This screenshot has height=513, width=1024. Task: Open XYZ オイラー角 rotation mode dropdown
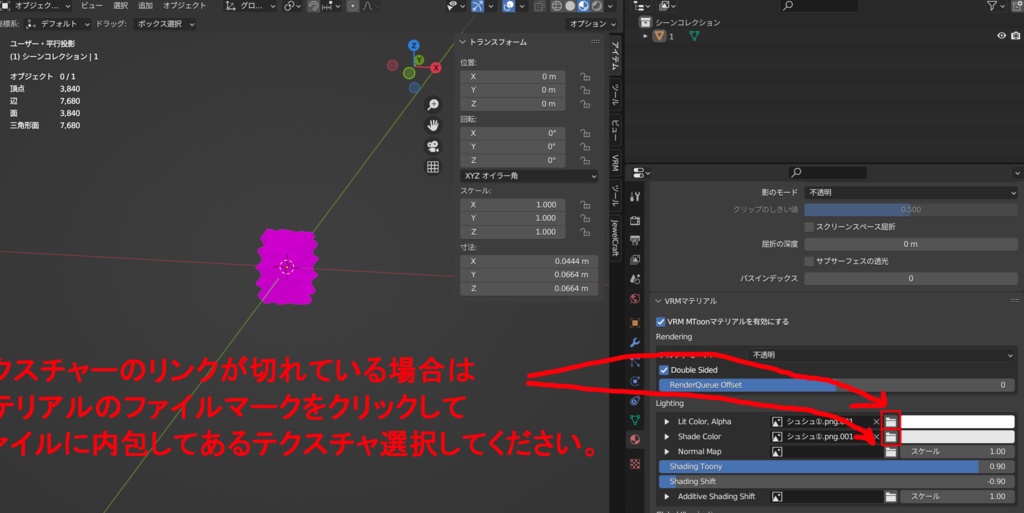coord(529,176)
